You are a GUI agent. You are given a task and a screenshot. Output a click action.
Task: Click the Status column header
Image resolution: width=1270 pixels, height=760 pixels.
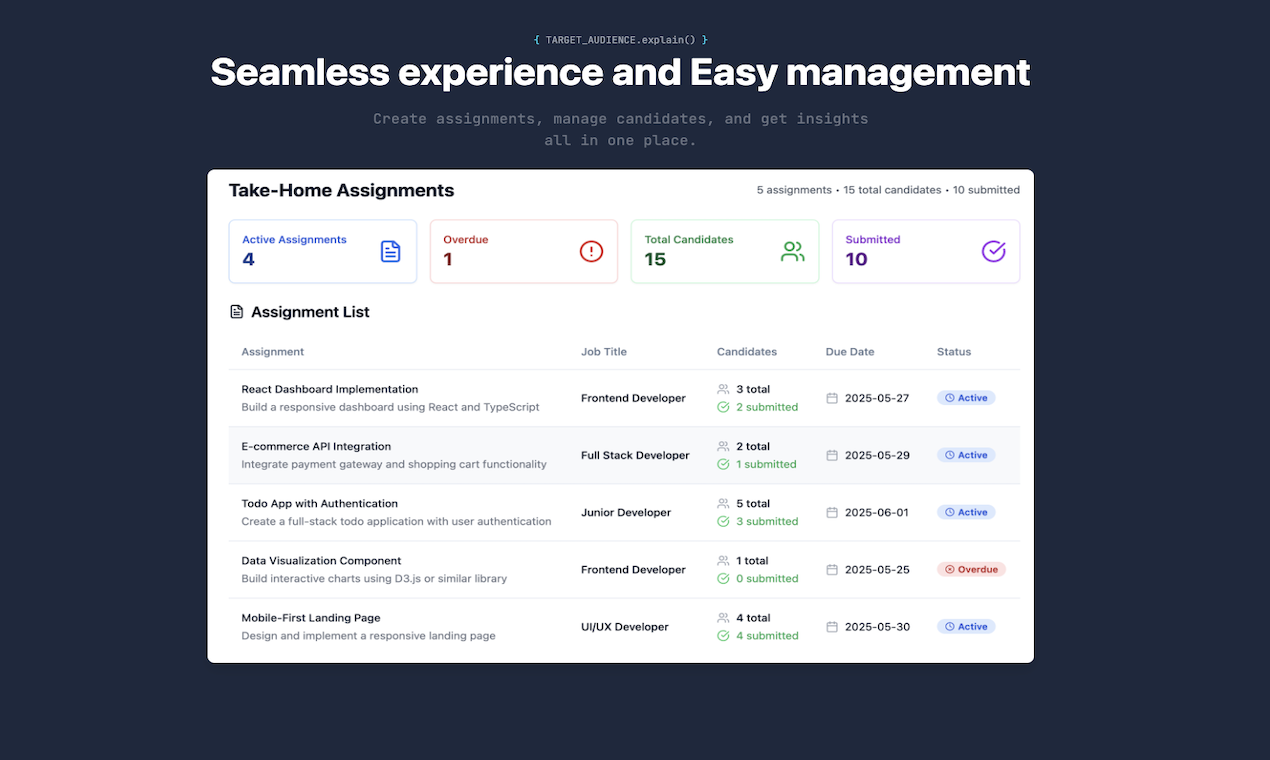point(954,352)
